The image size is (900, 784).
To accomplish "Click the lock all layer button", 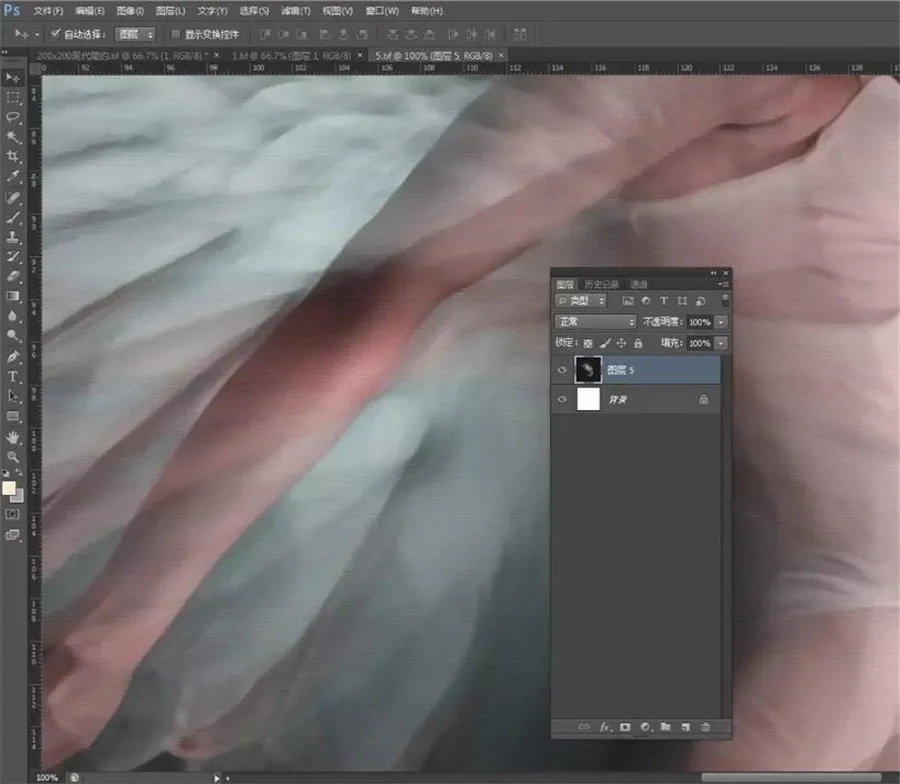I will [x=637, y=343].
